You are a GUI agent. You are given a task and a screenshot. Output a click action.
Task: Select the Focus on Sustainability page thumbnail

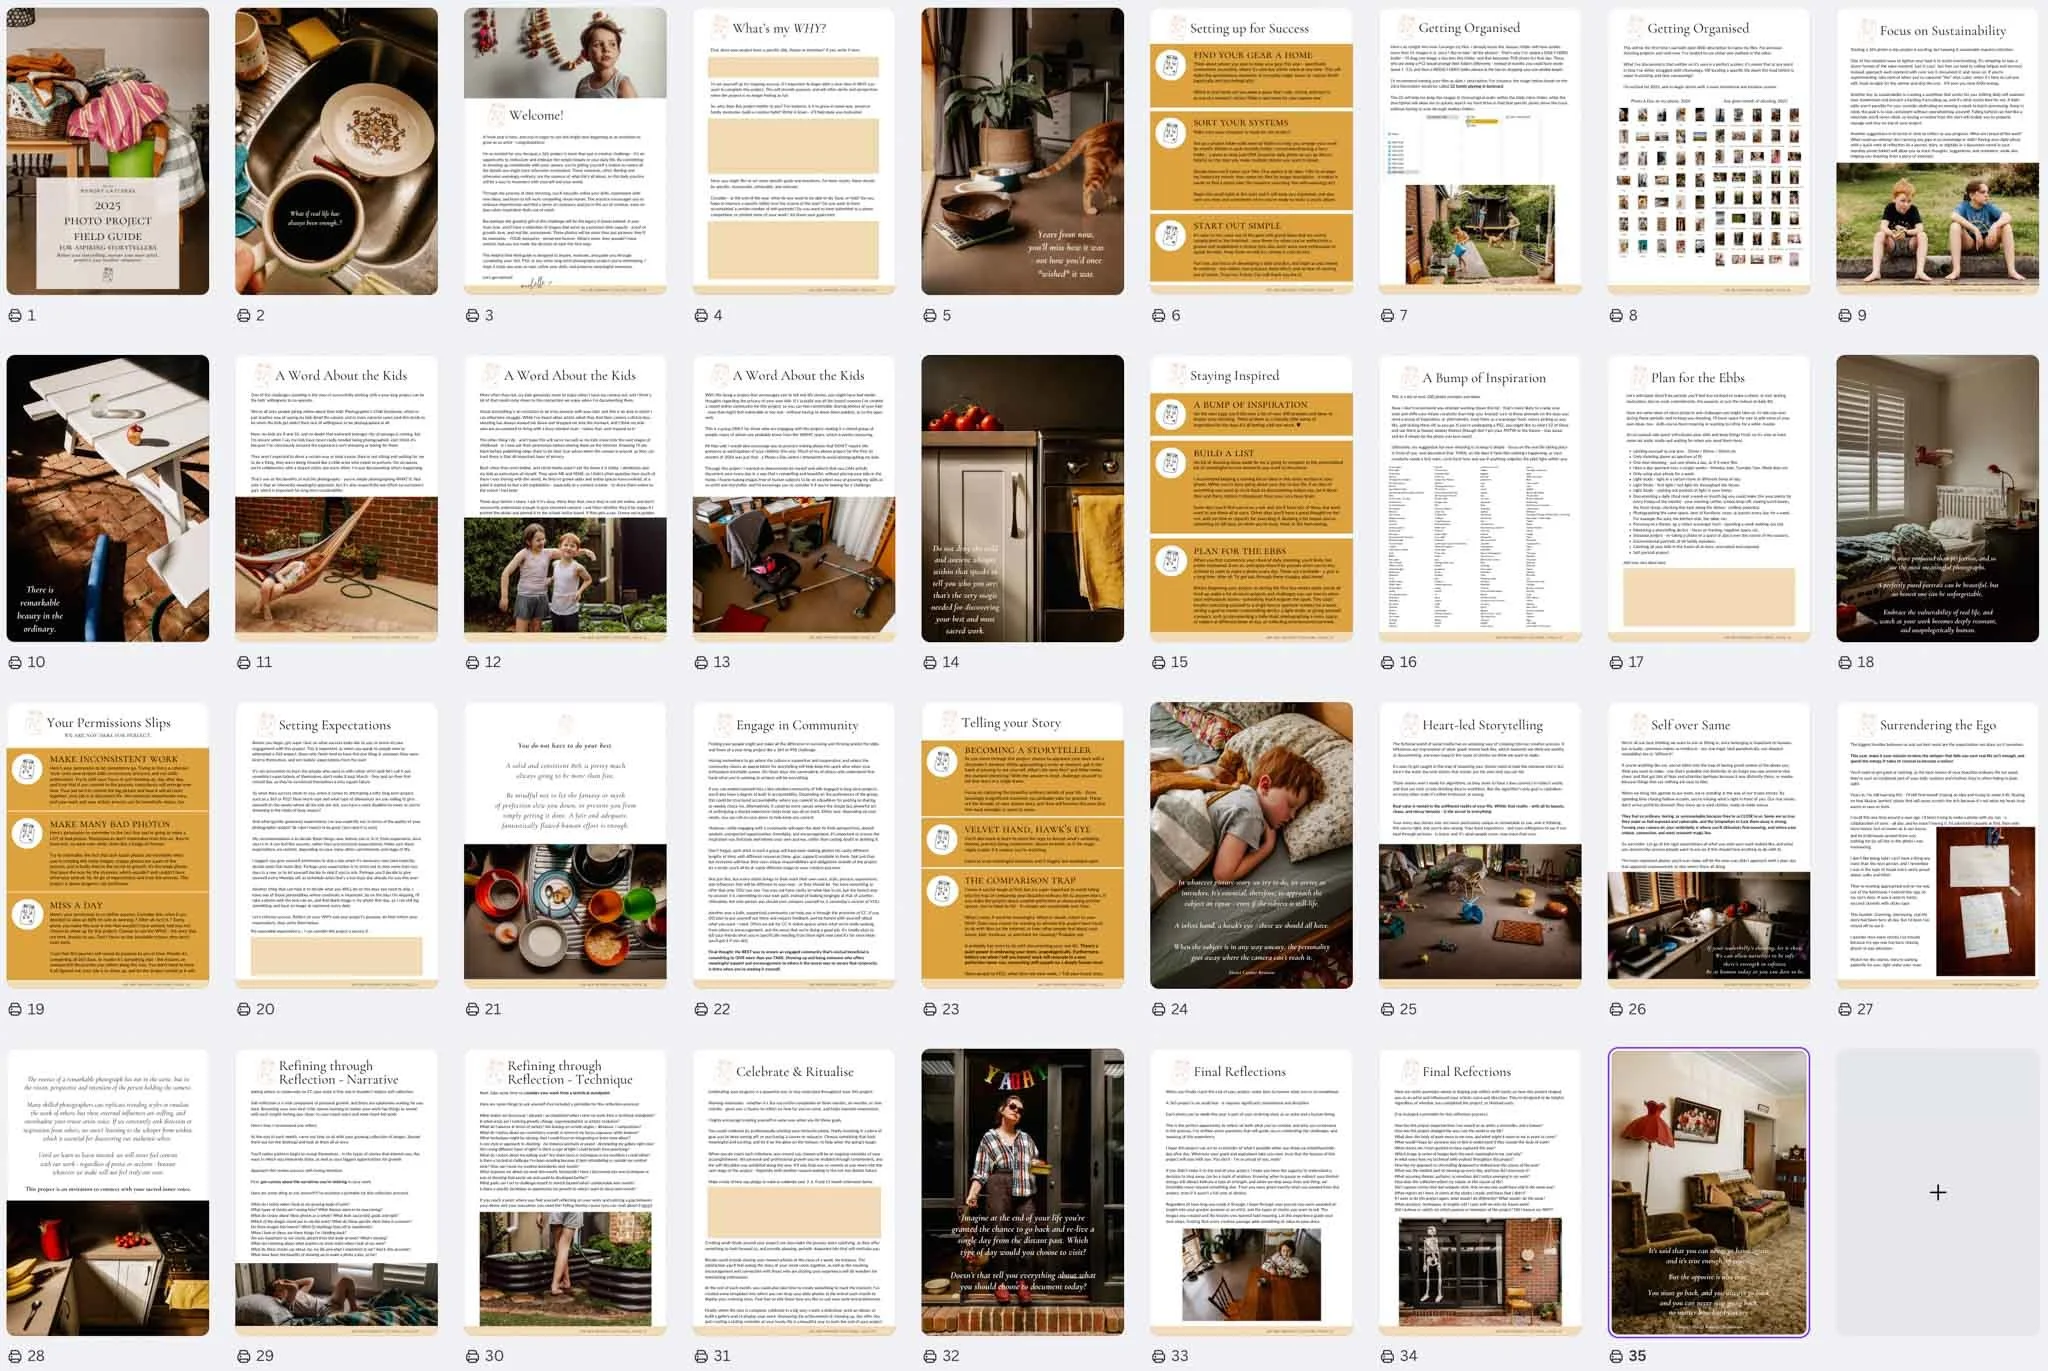[x=1937, y=151]
